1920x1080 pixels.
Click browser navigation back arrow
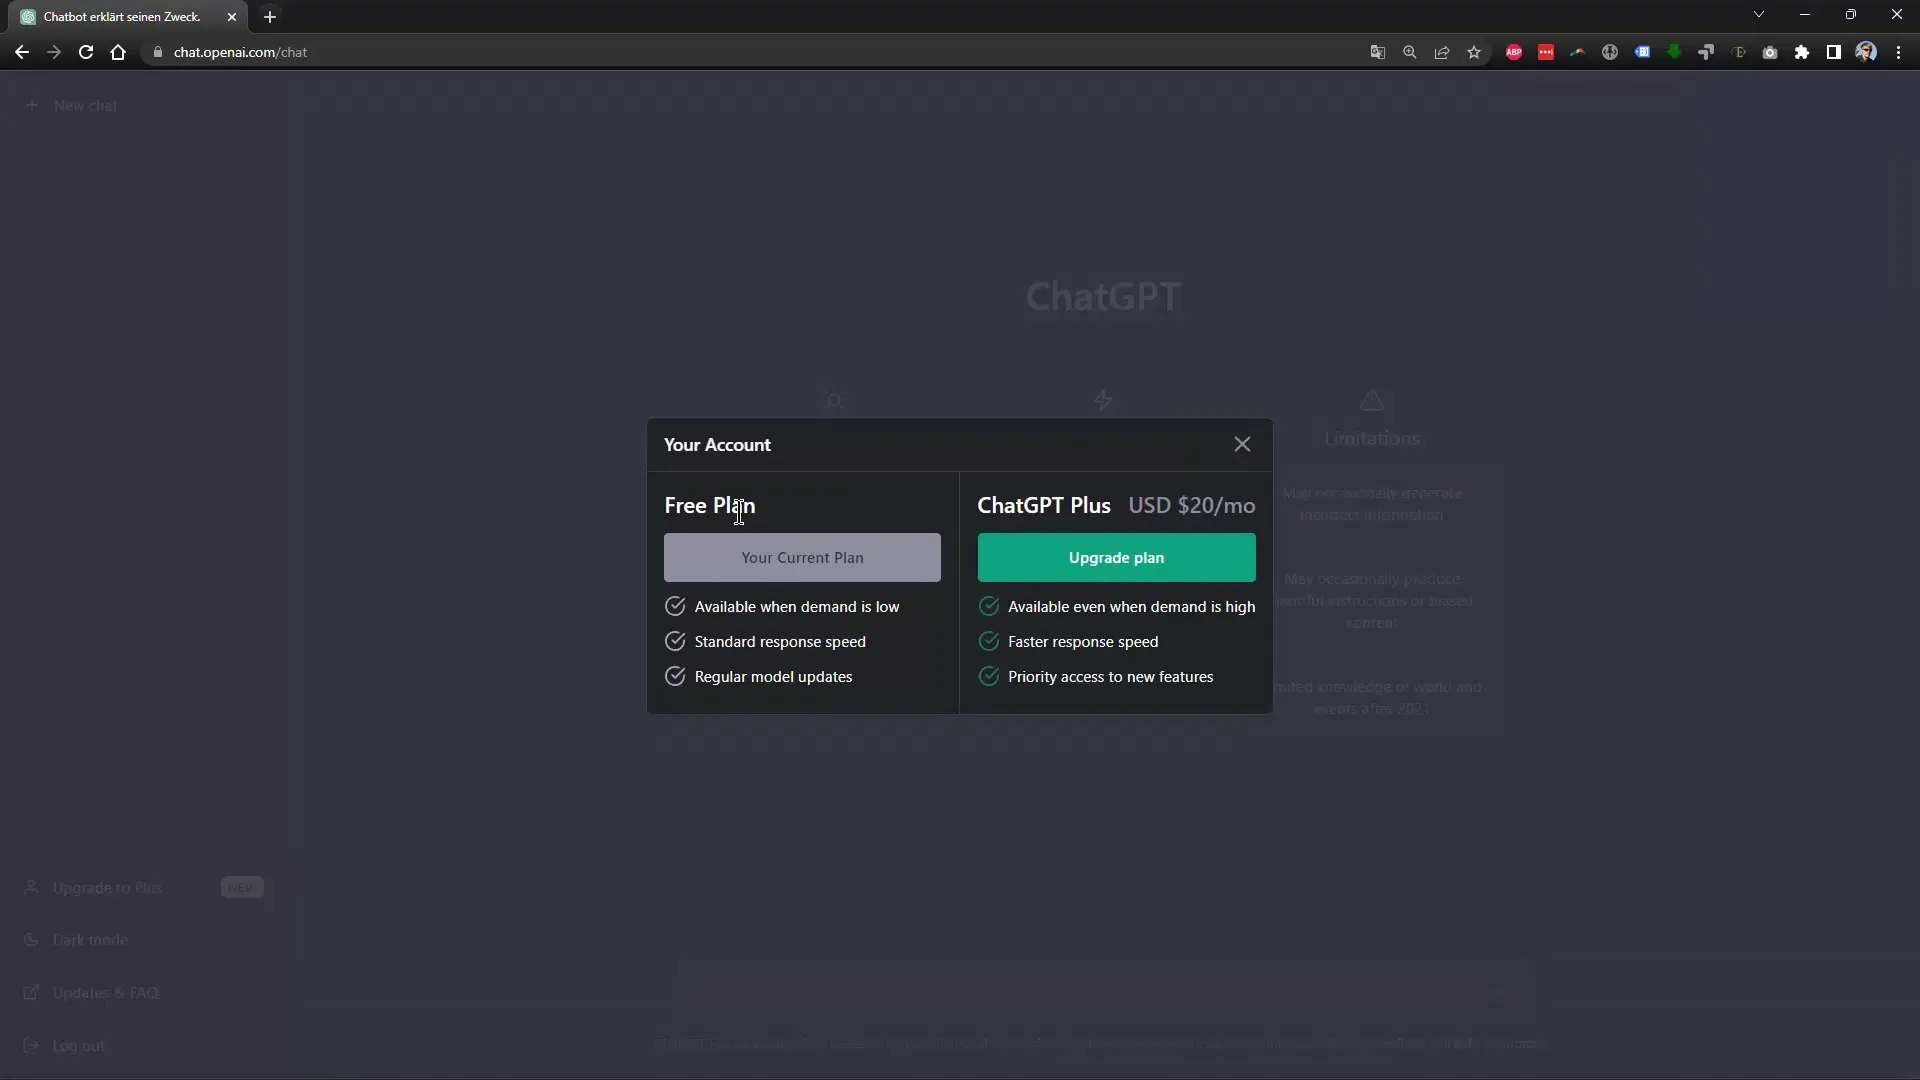22,51
